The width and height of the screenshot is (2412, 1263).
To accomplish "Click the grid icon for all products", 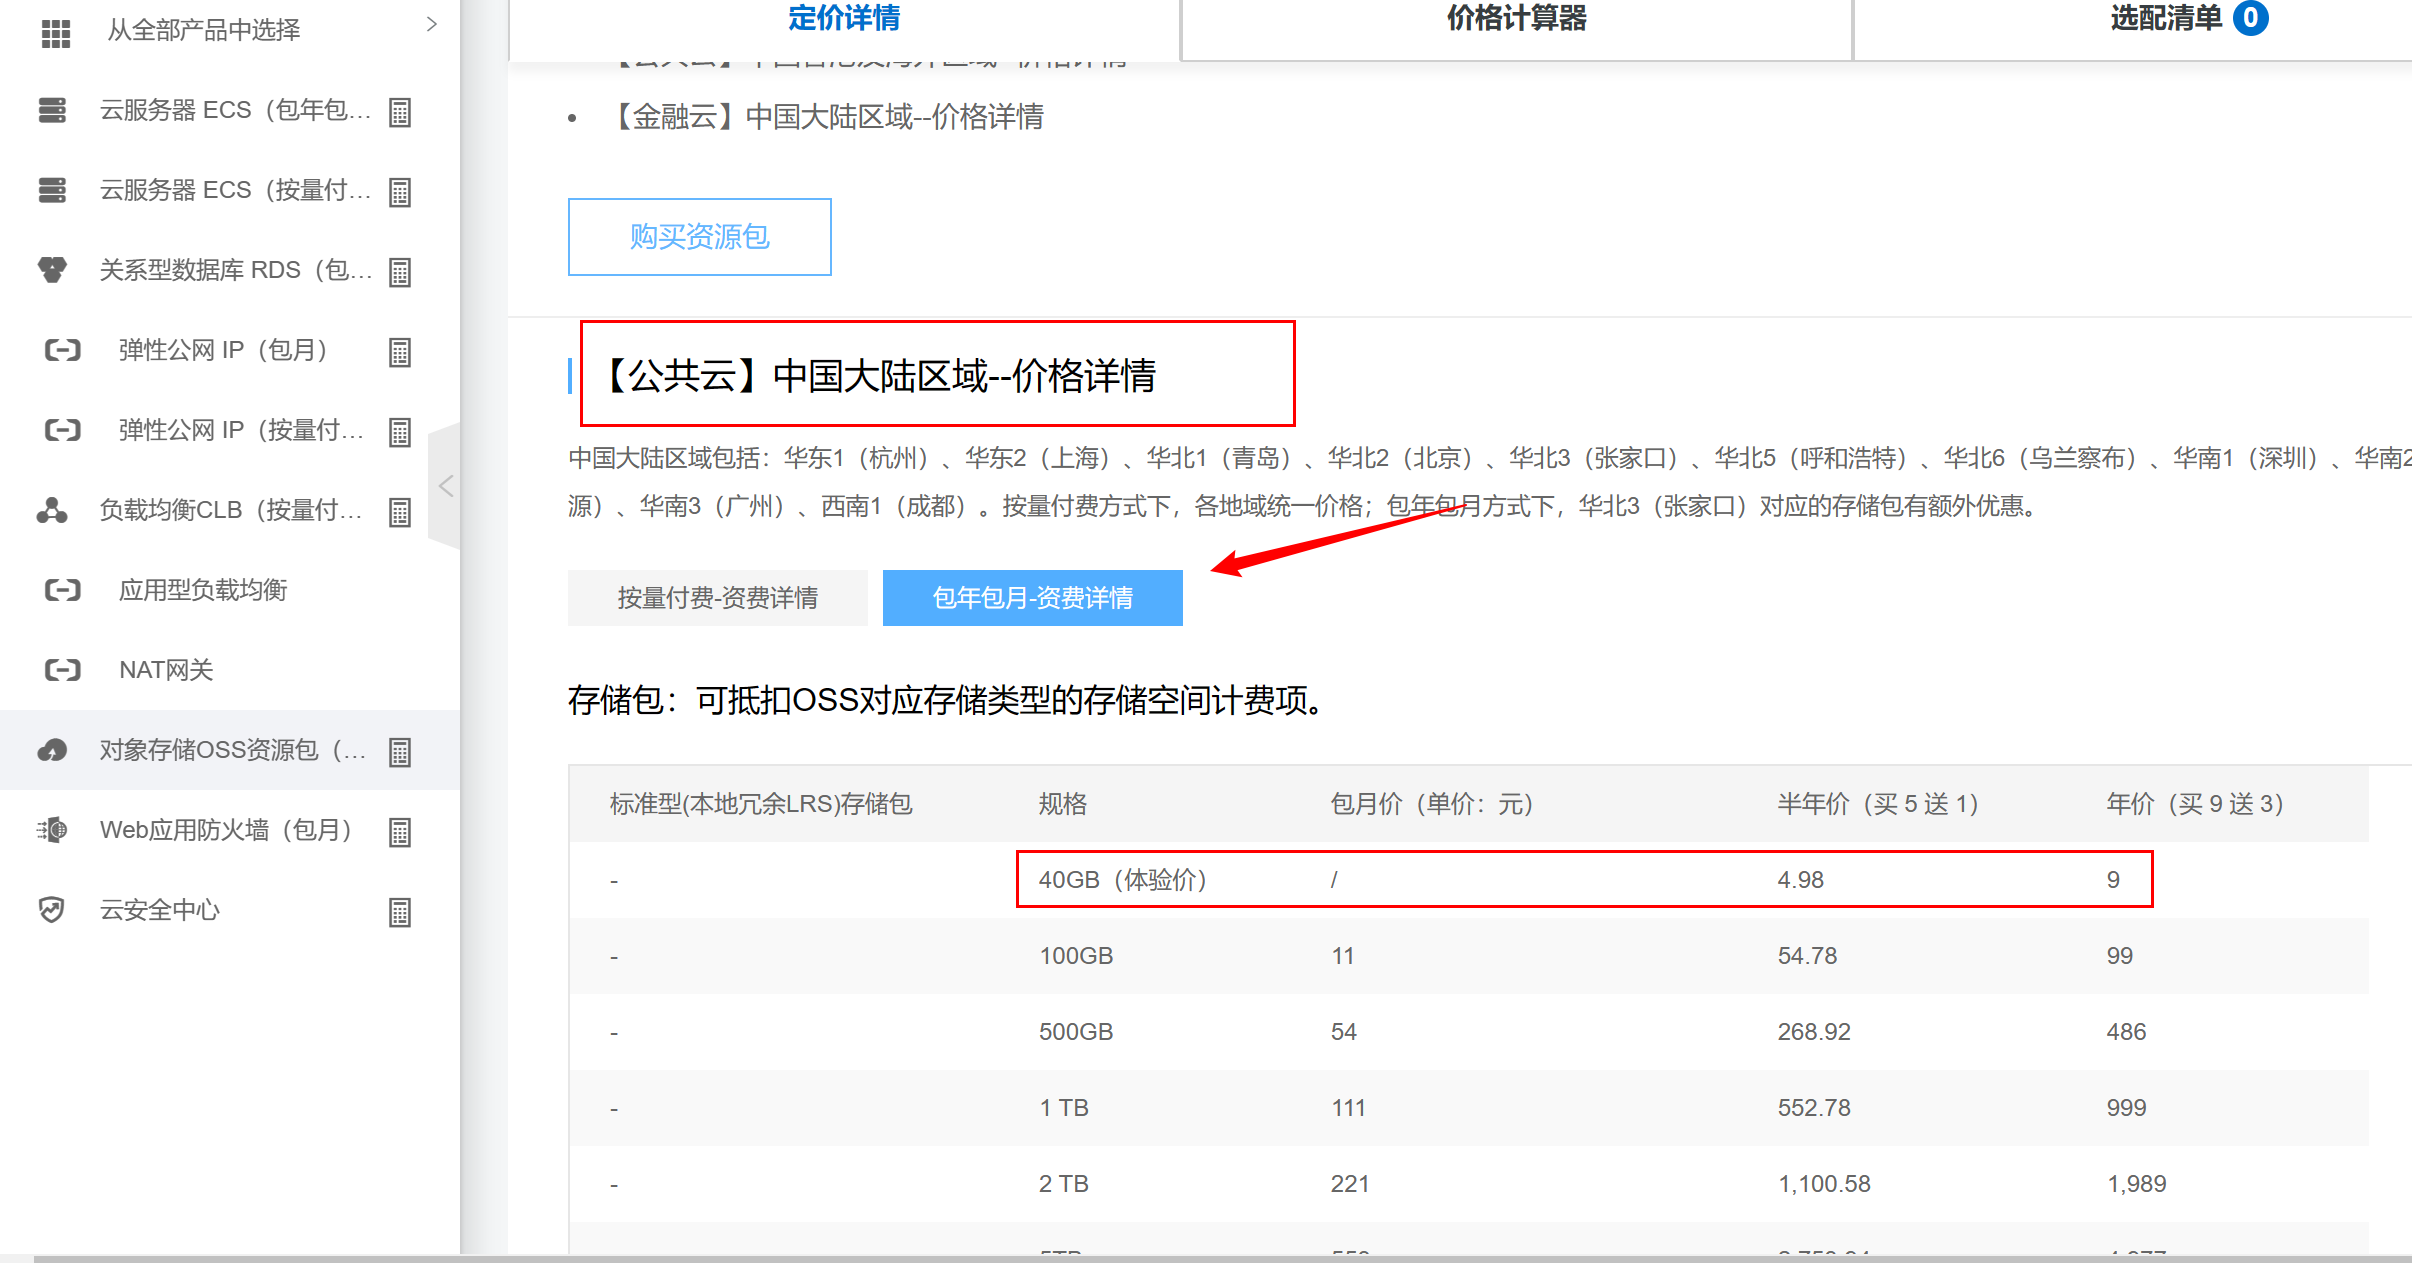I will point(56,32).
